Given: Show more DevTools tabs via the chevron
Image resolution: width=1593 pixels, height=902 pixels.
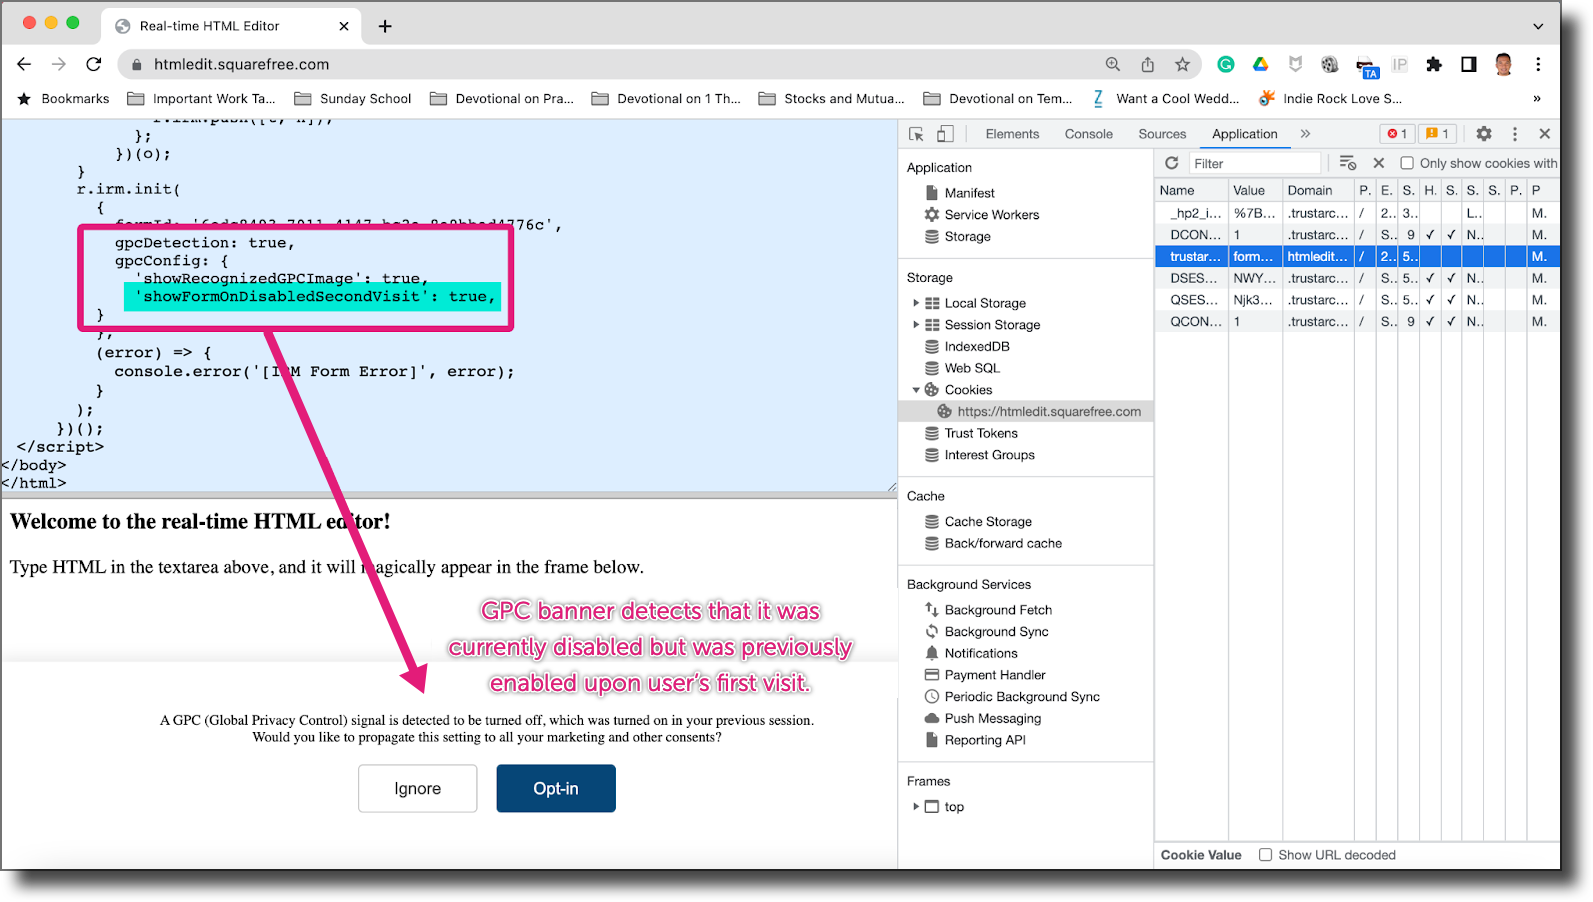Looking at the screenshot, I should 1305,134.
